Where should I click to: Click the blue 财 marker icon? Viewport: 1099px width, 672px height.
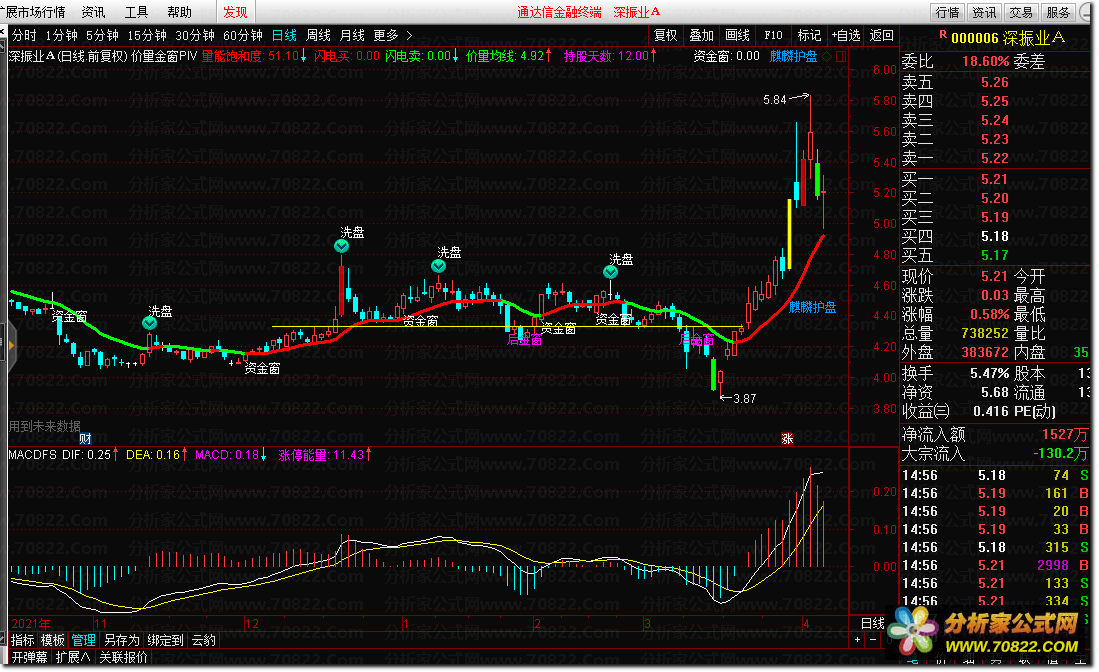(x=85, y=439)
